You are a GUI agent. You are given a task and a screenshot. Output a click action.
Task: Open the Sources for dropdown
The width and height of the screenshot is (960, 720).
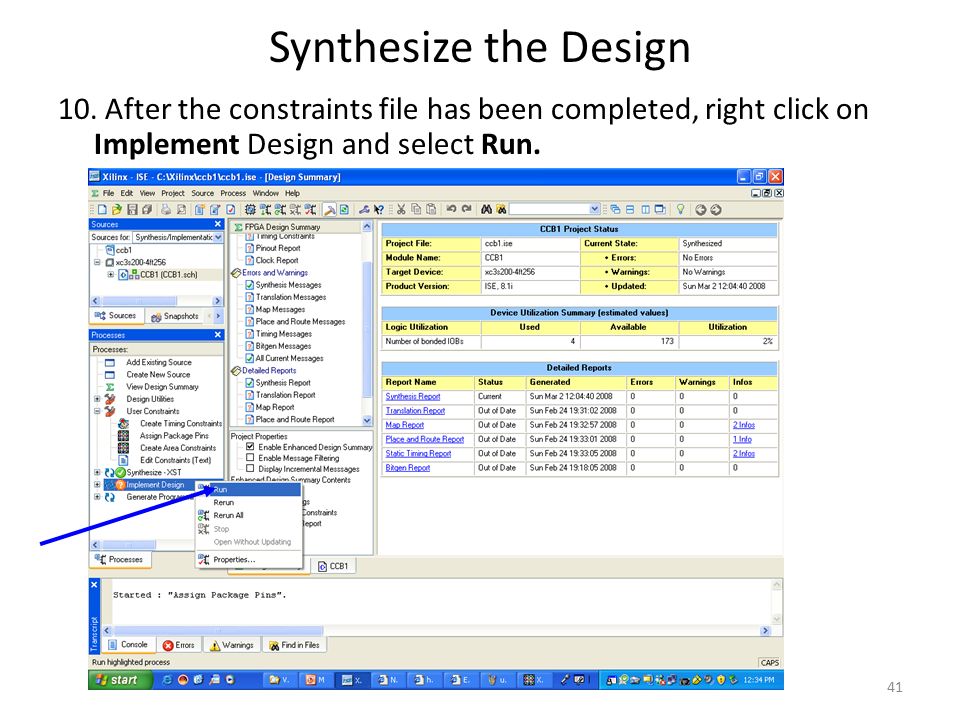218,237
